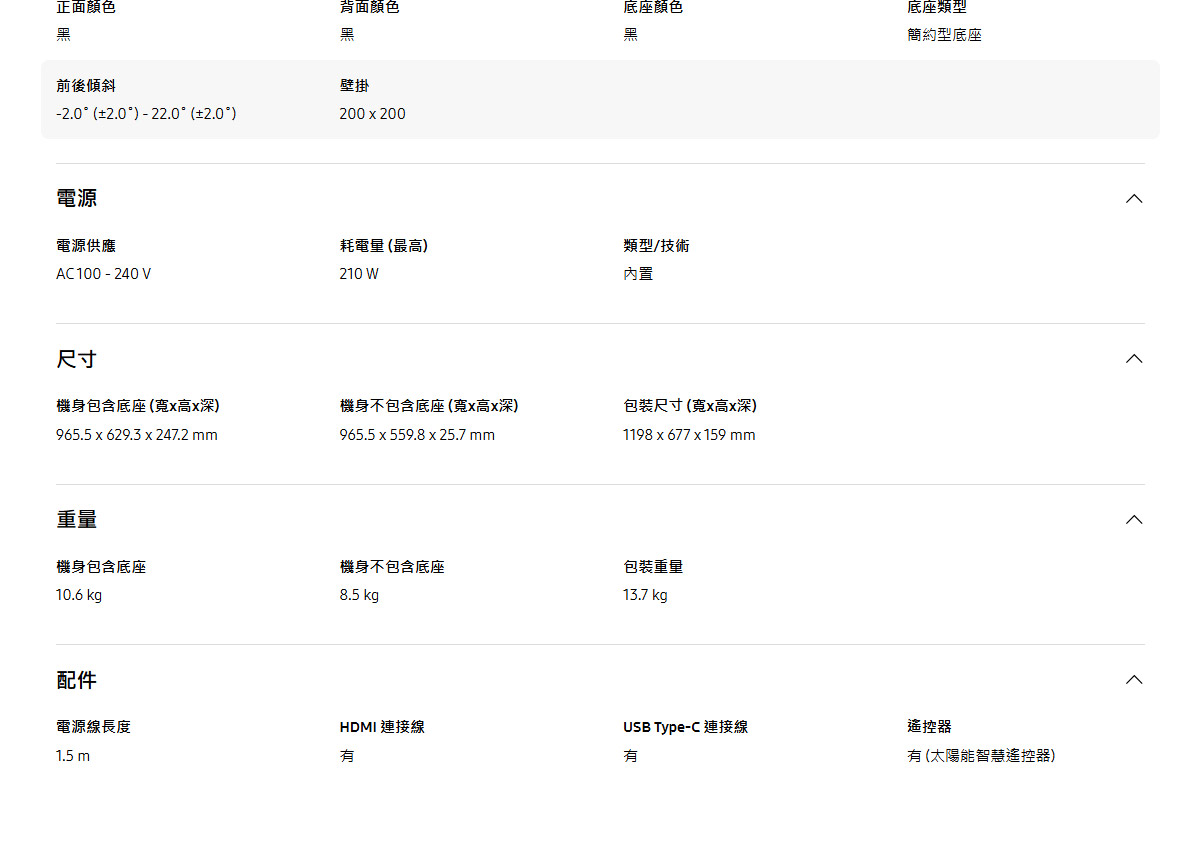Click the 210 W power consumption value
This screenshot has width=1200, height=856.
[359, 274]
